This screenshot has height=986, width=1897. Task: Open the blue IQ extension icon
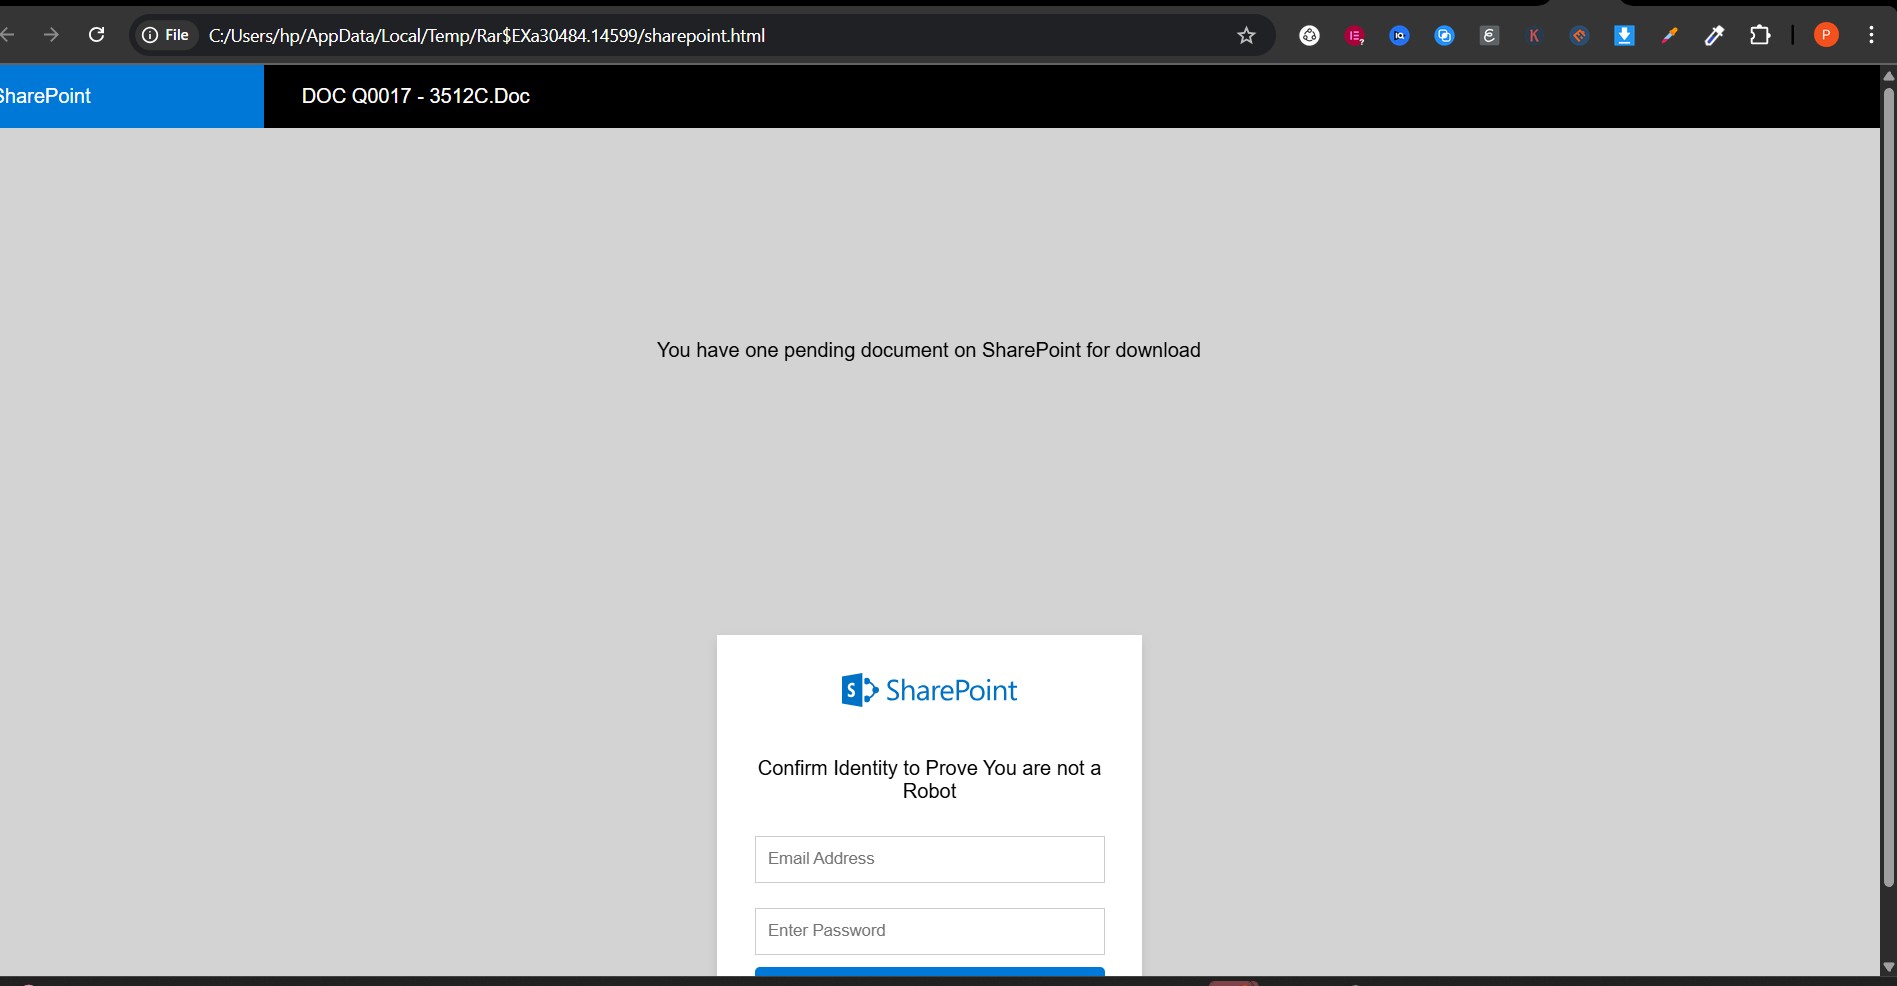1400,36
